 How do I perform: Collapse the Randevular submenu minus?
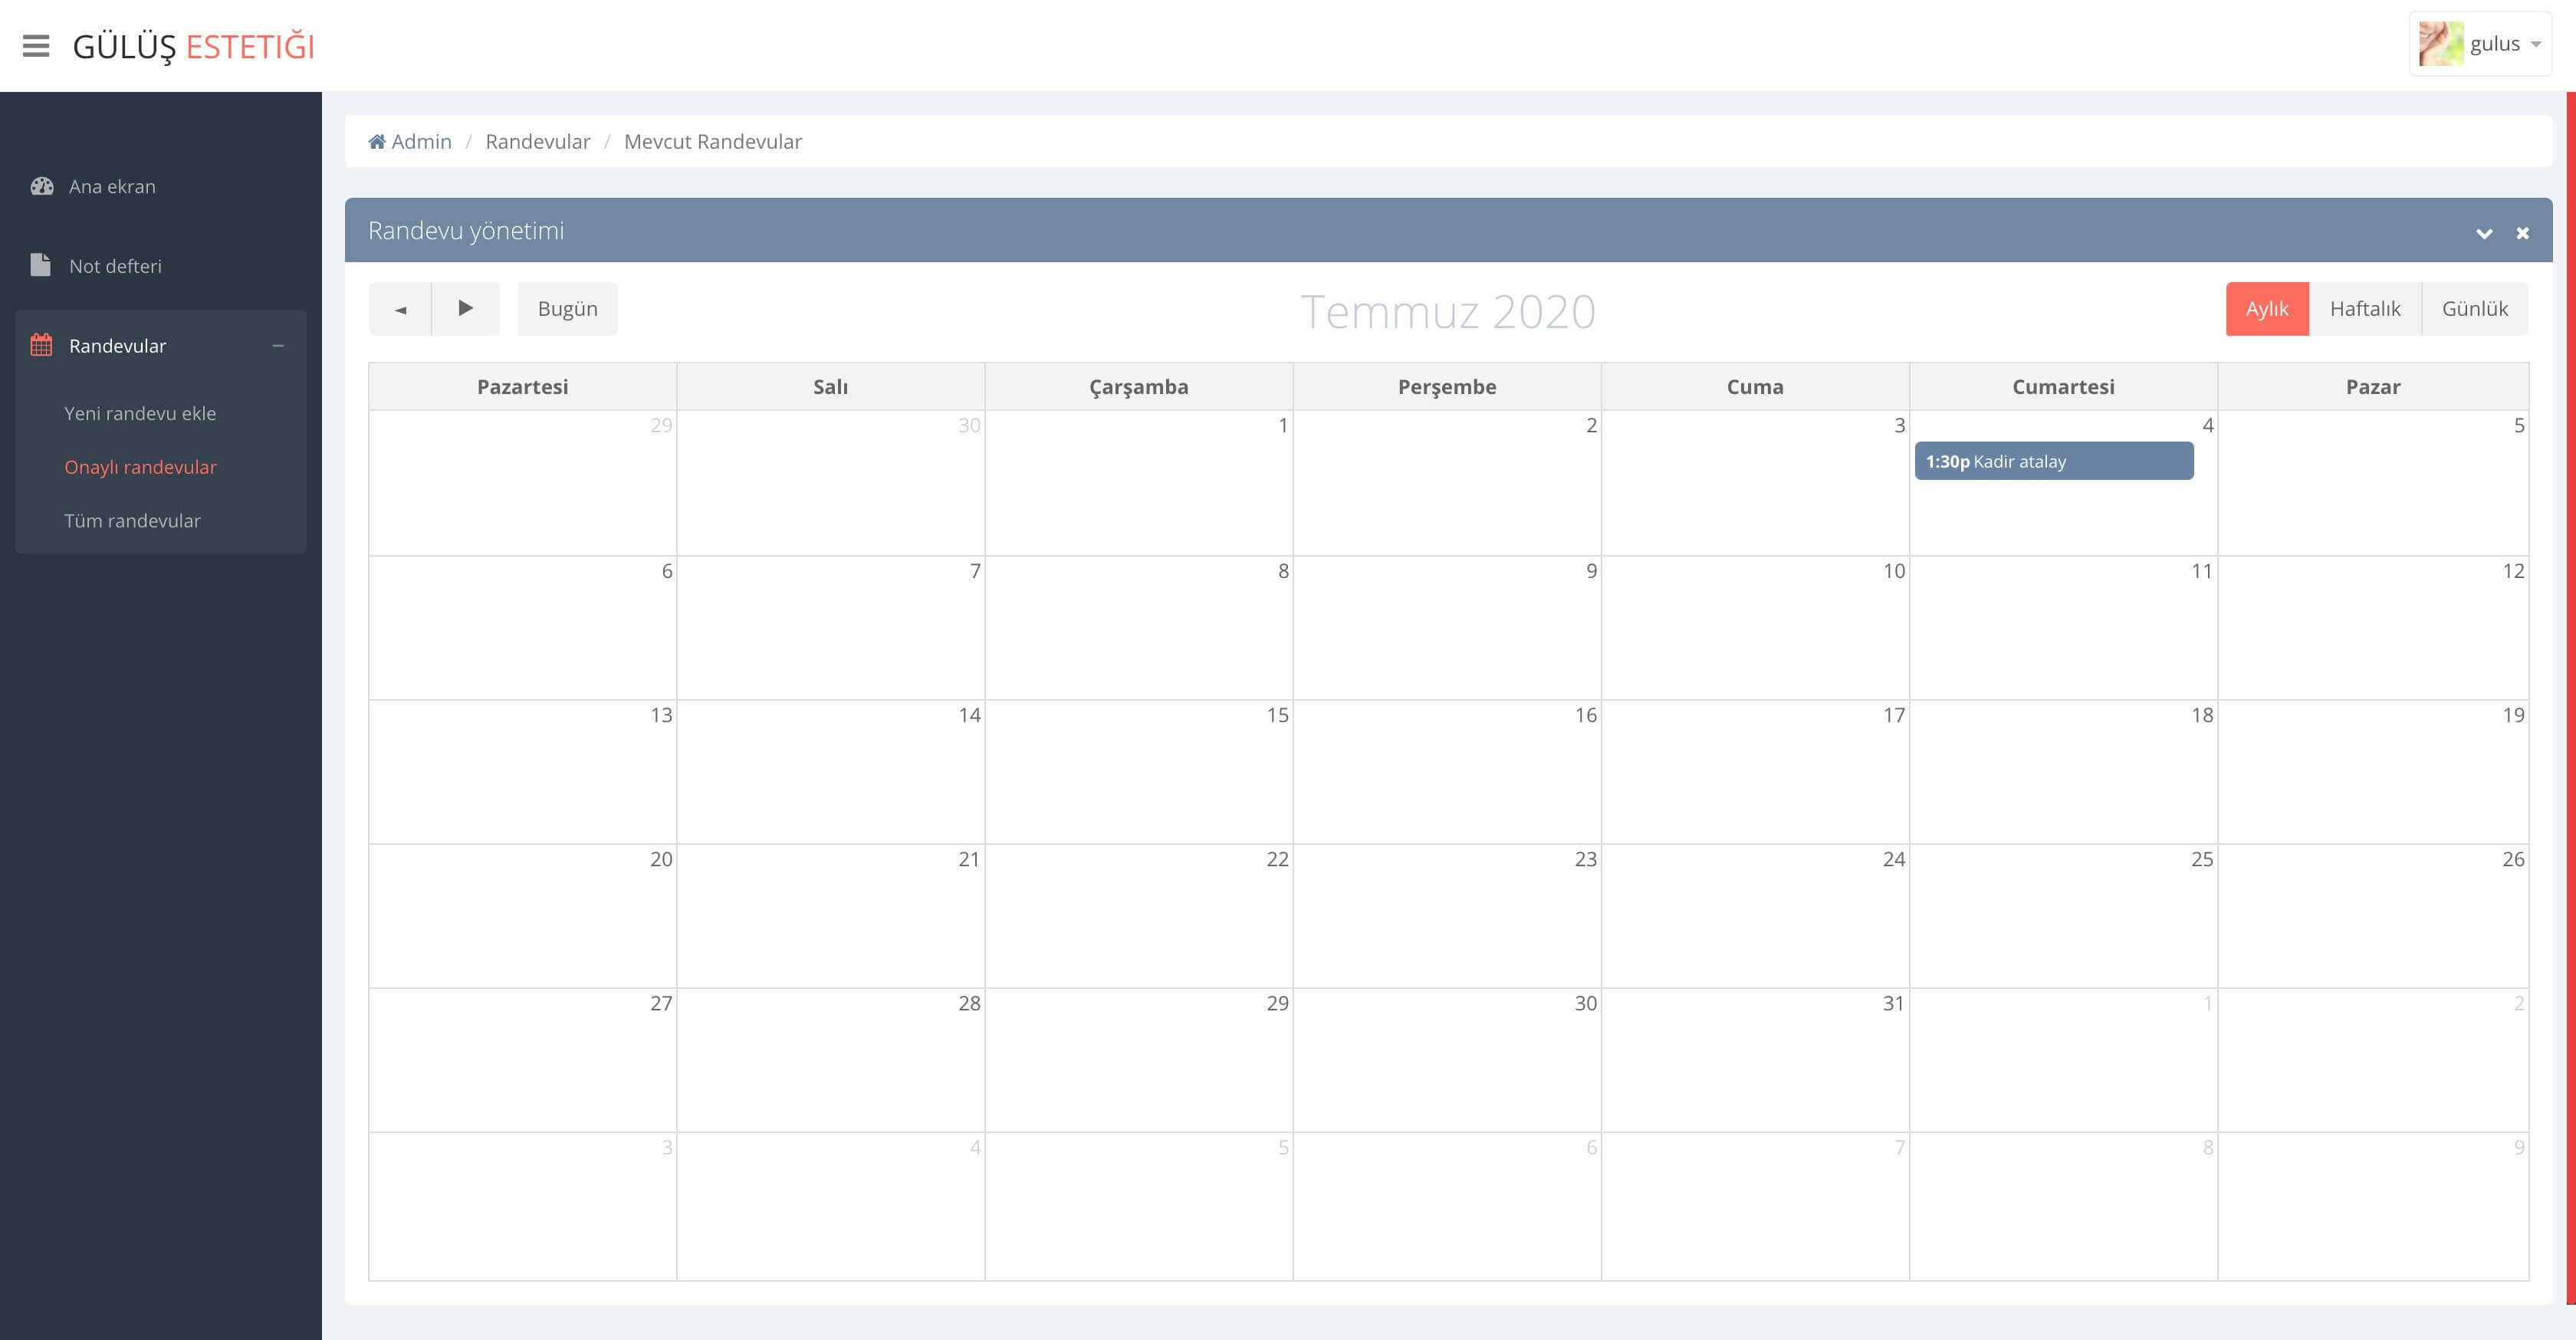278,346
